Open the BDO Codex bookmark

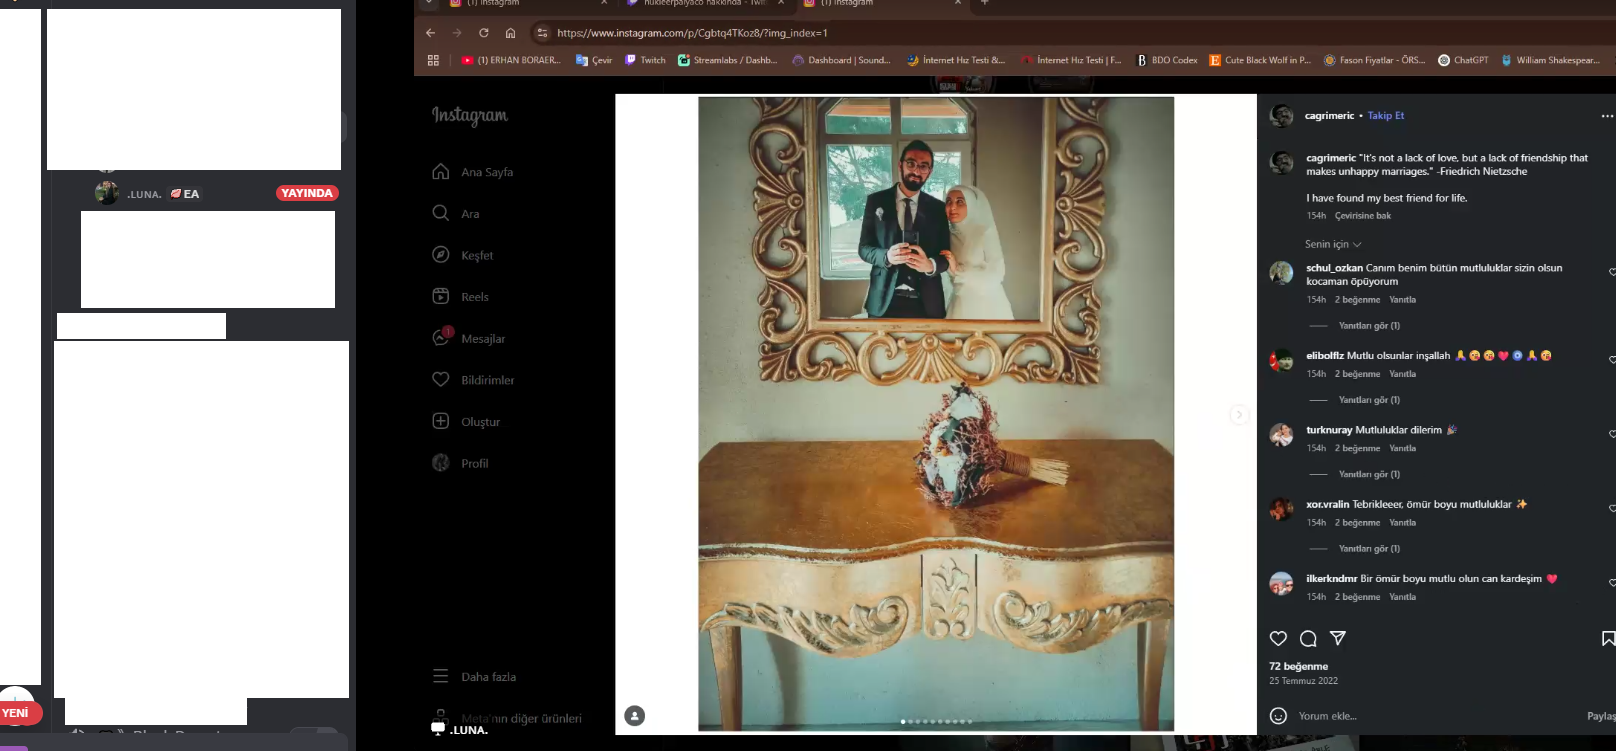(x=1167, y=60)
